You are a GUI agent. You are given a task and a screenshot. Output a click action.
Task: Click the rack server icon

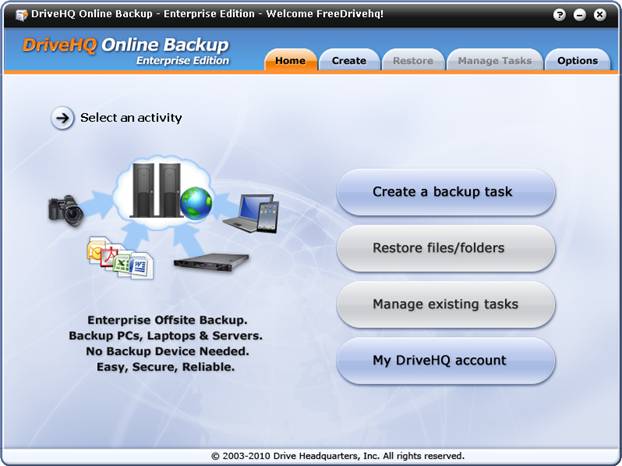tap(209, 262)
